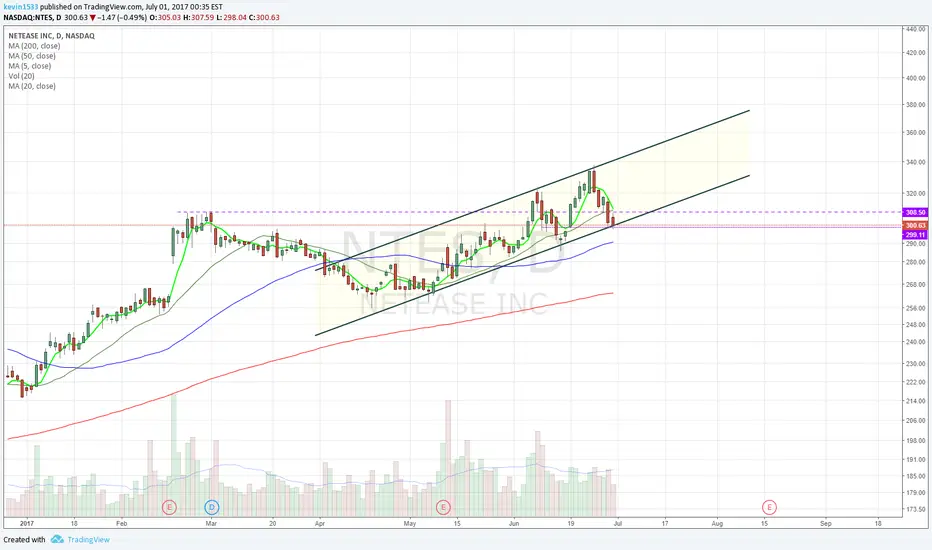Image resolution: width=932 pixels, height=550 pixels.
Task: Click the high price value H:307.59
Action: click(199, 17)
